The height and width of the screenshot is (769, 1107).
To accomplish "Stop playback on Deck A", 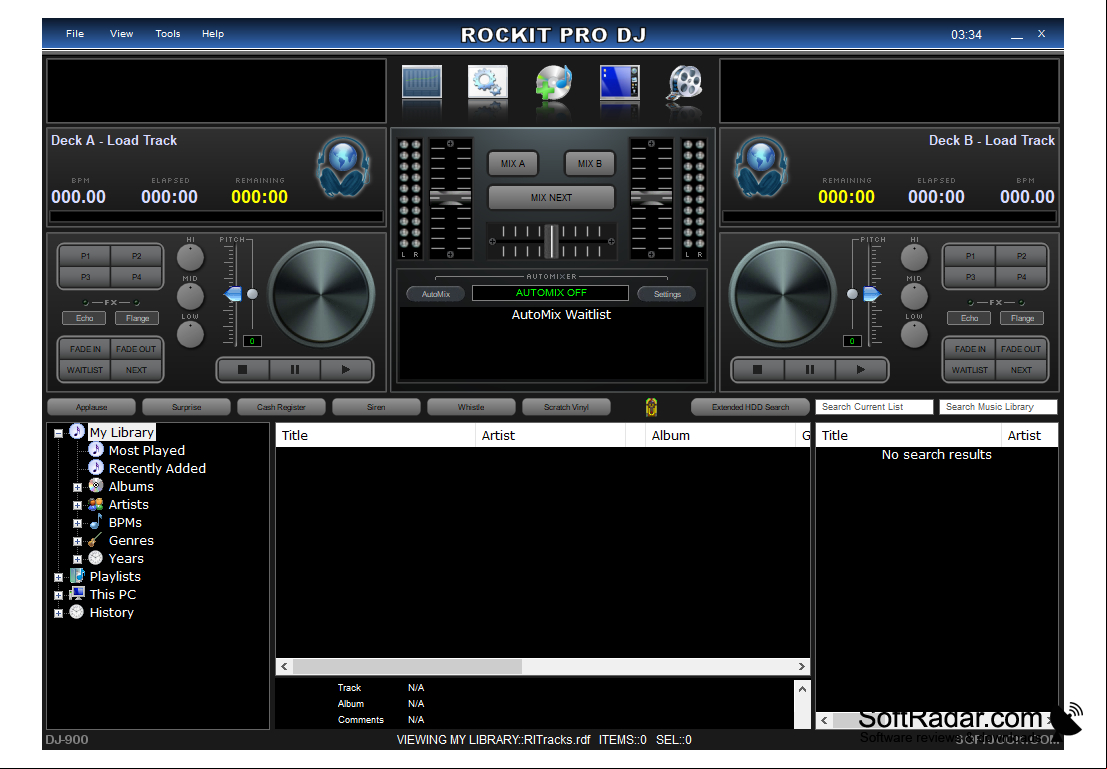I will coord(243,369).
